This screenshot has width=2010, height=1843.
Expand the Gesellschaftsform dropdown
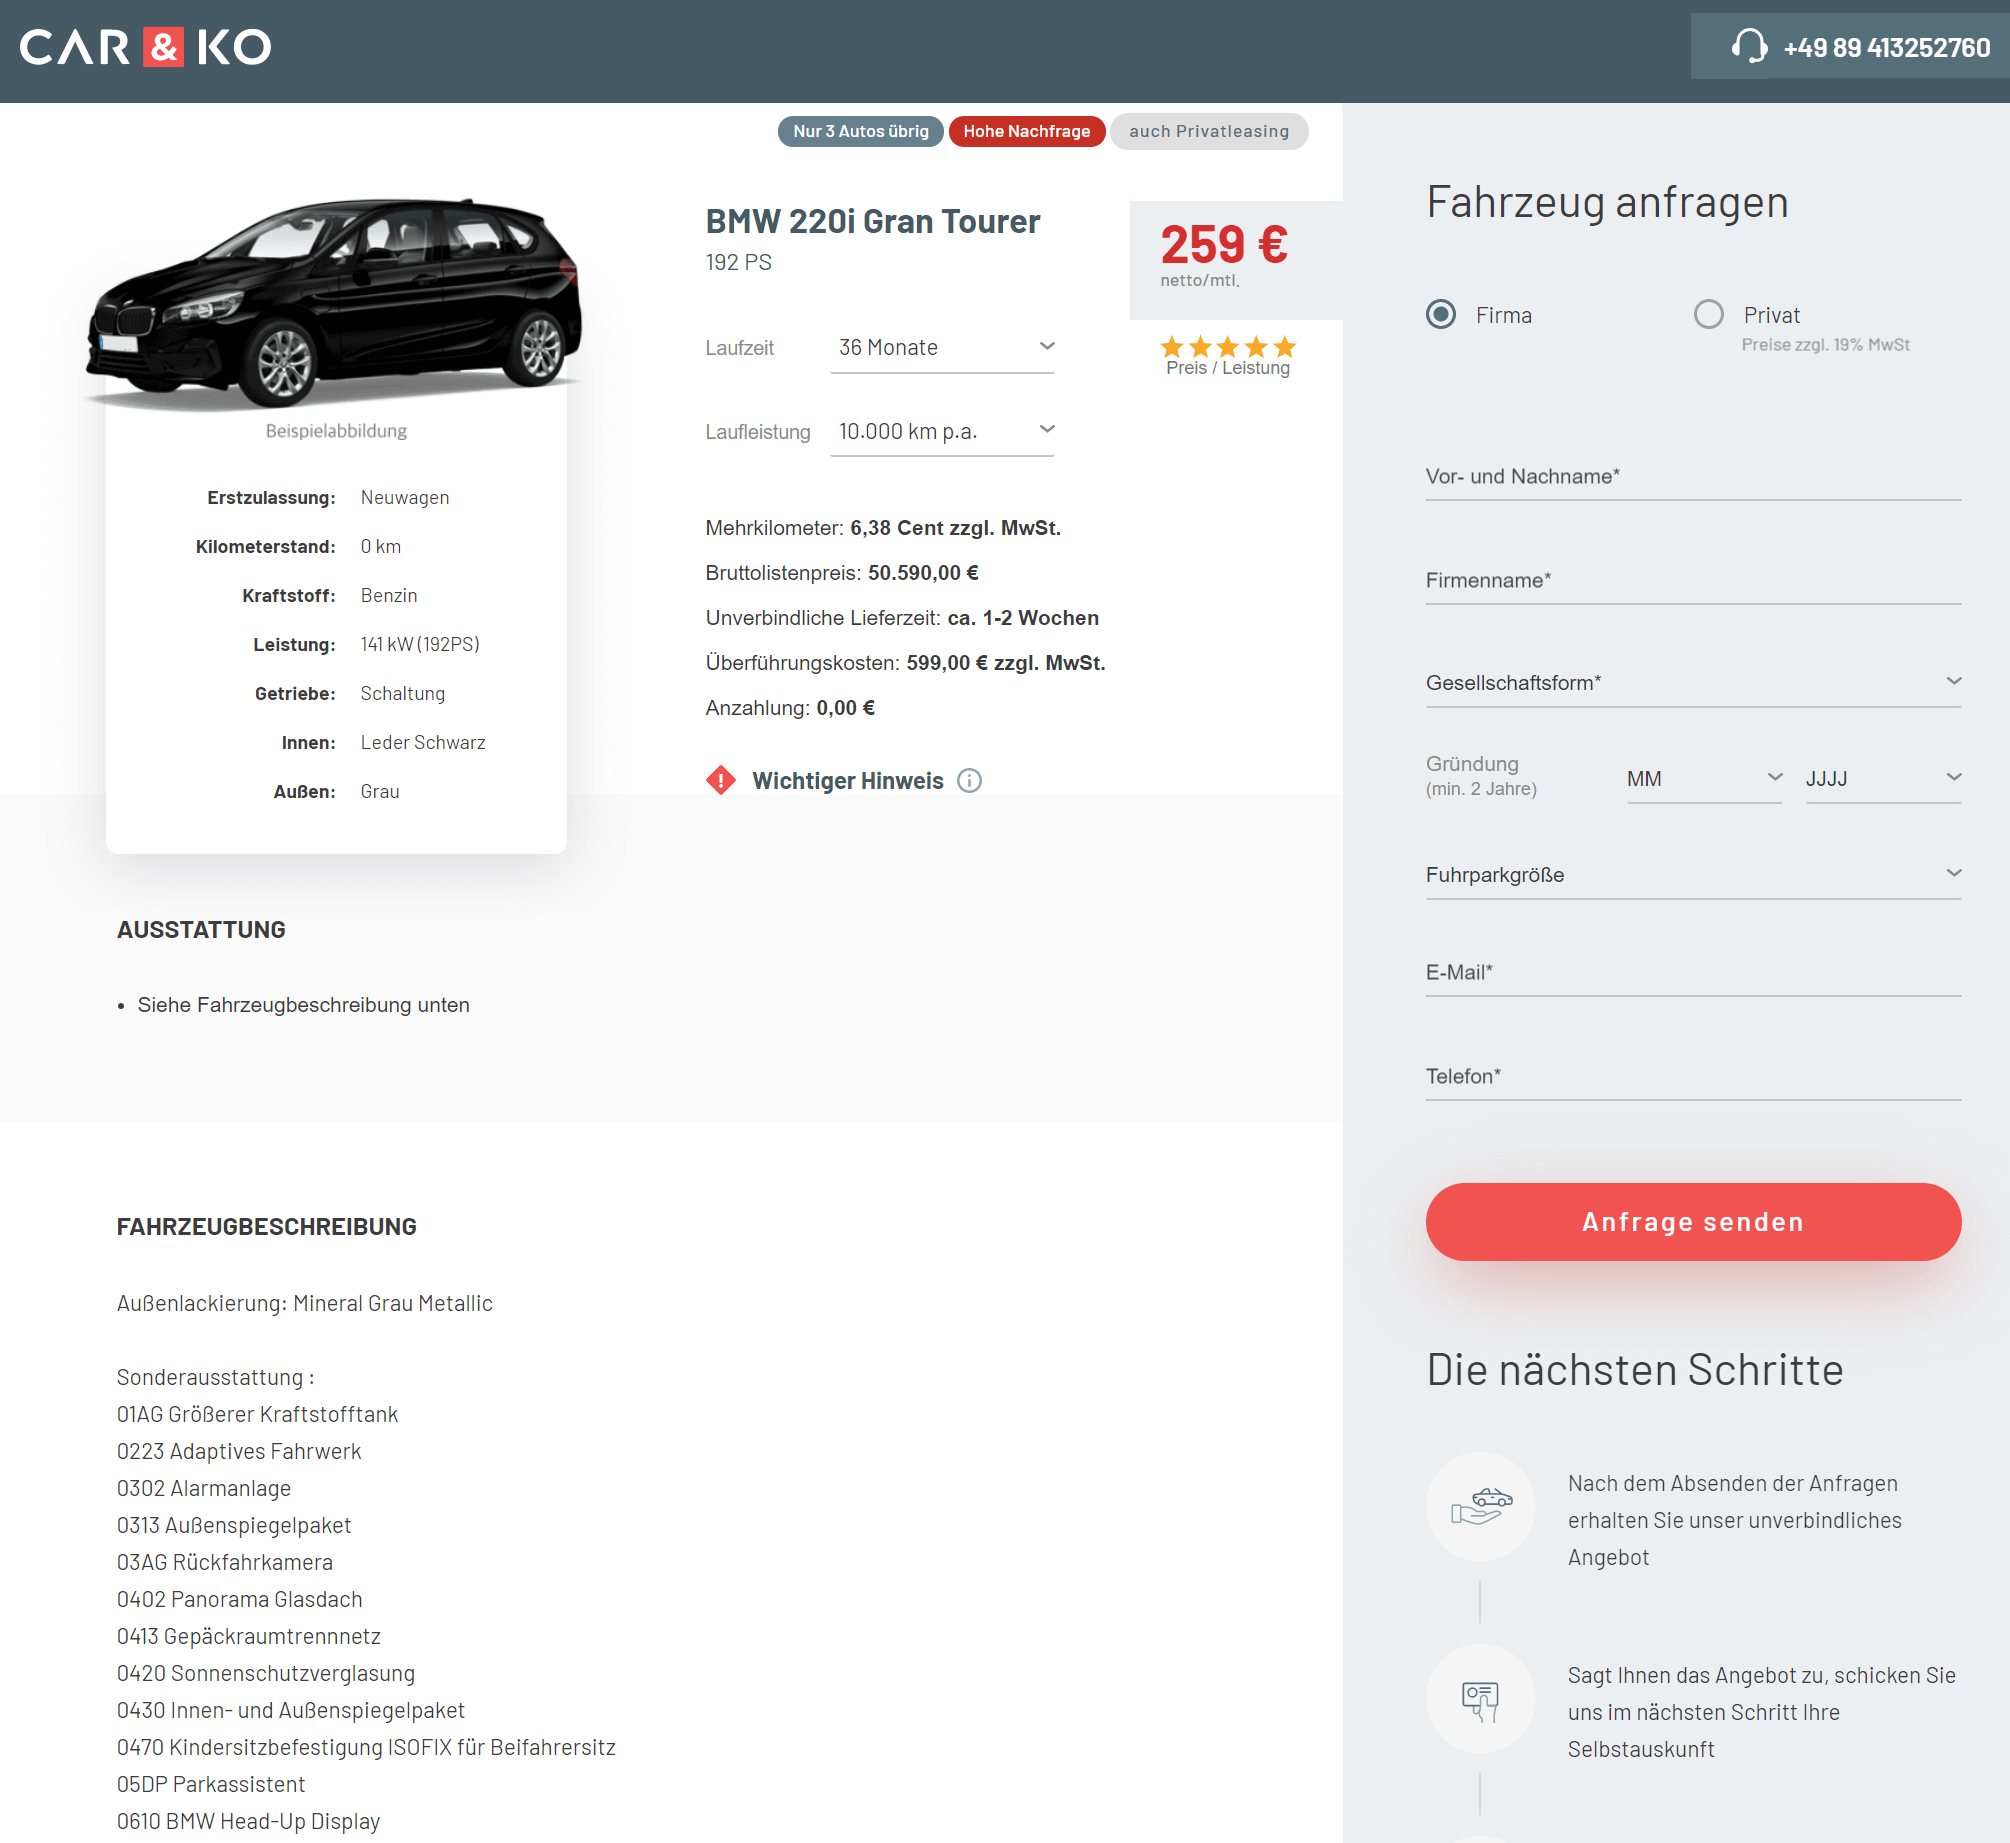click(x=1693, y=683)
